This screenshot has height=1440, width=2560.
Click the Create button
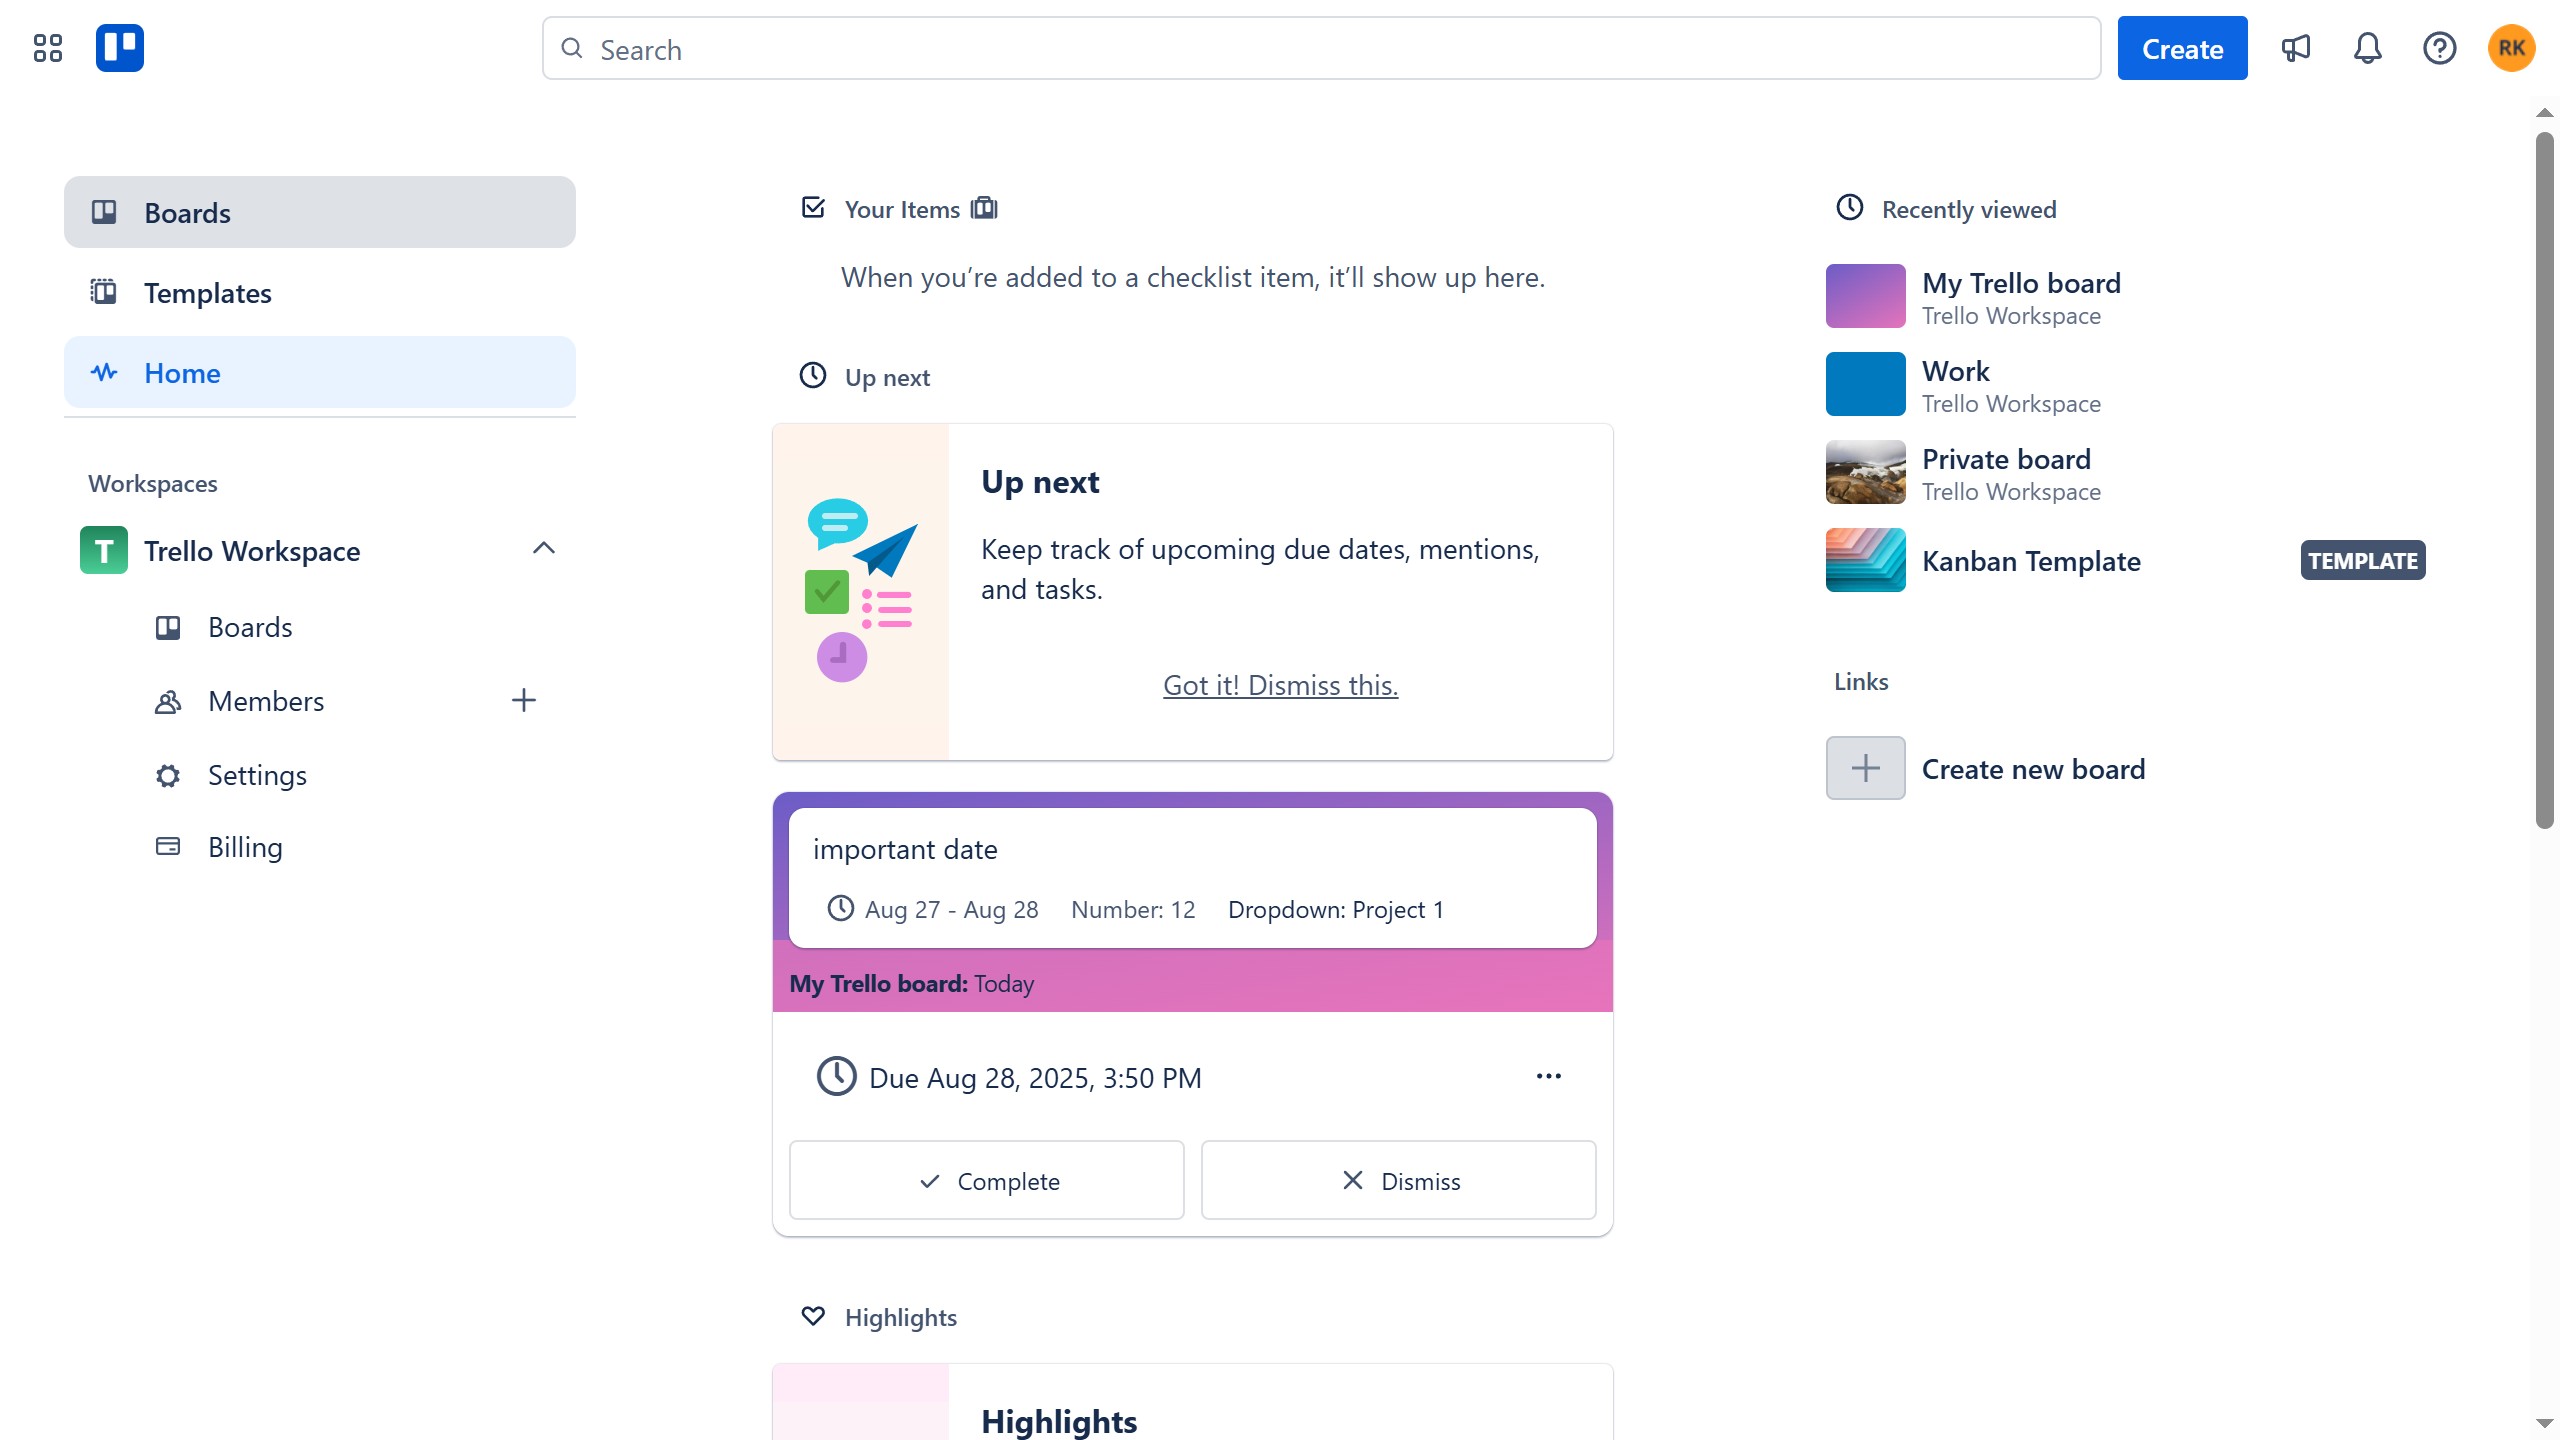[x=2182, y=48]
